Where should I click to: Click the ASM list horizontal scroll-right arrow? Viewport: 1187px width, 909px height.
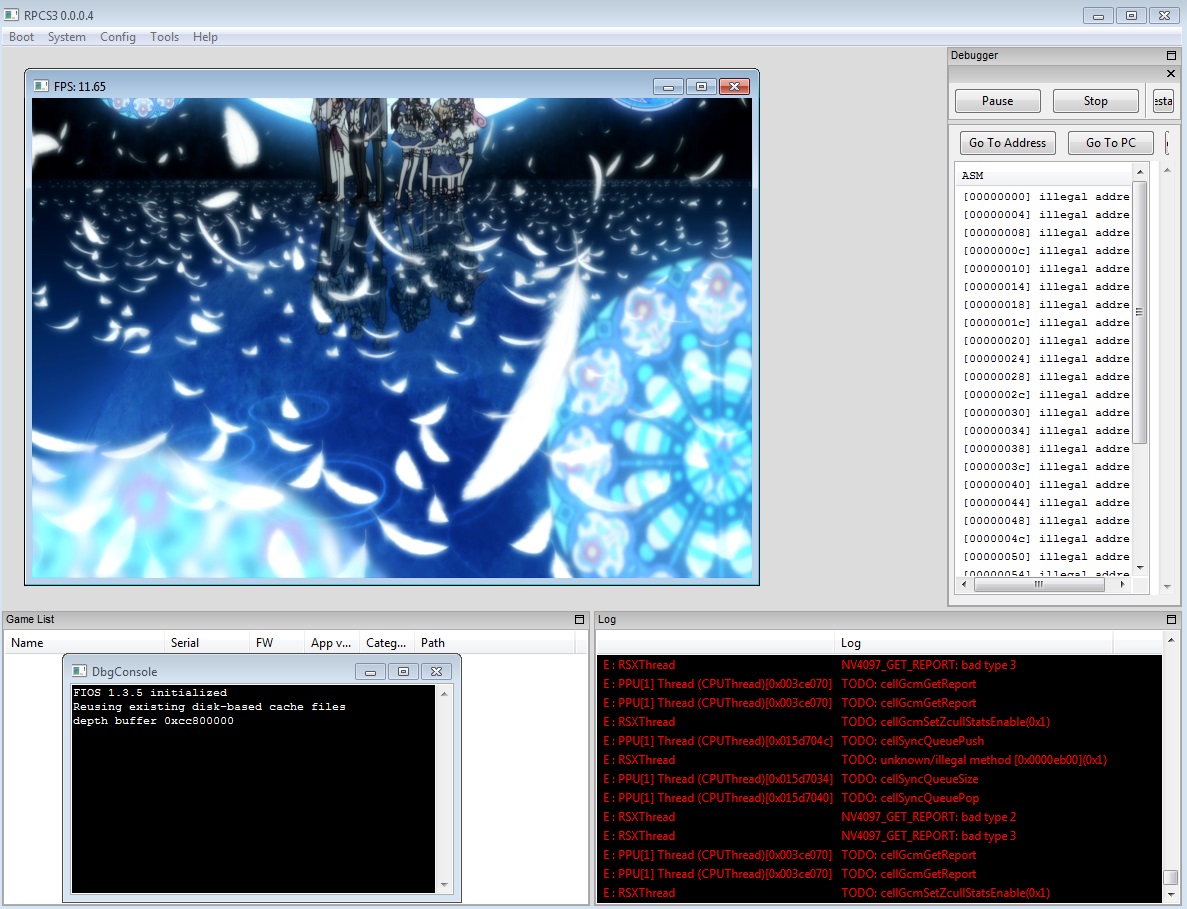(1122, 584)
